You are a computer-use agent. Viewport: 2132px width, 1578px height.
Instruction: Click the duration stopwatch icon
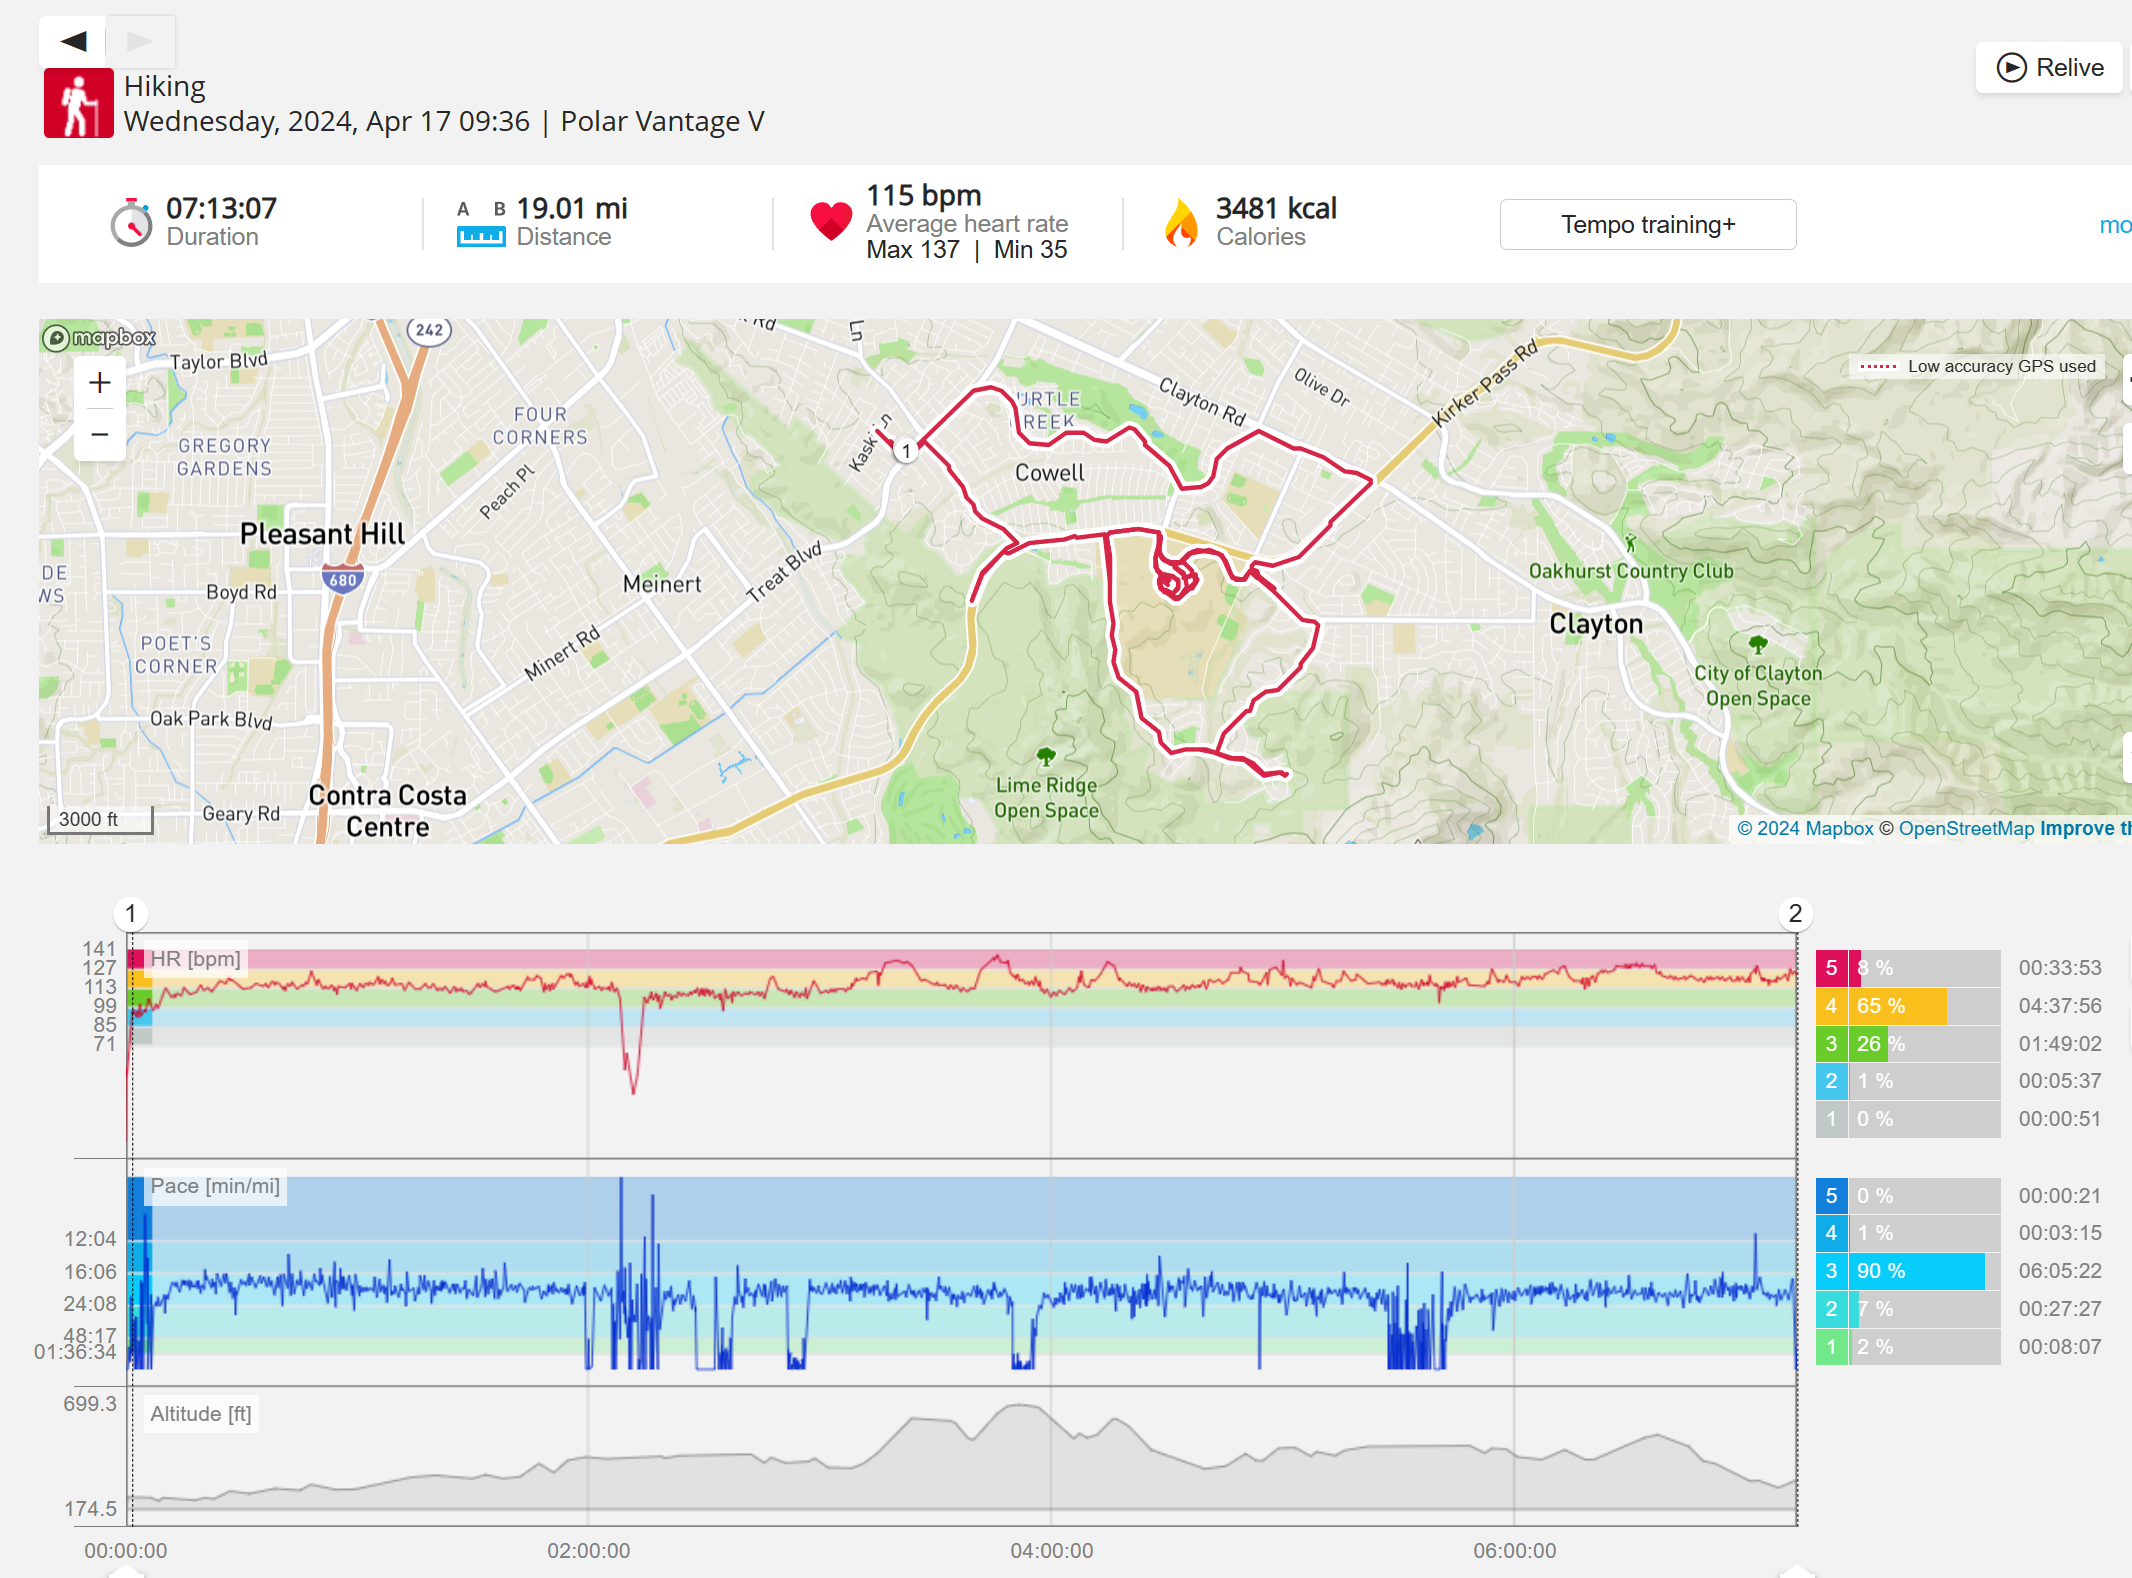pyautogui.click(x=131, y=222)
